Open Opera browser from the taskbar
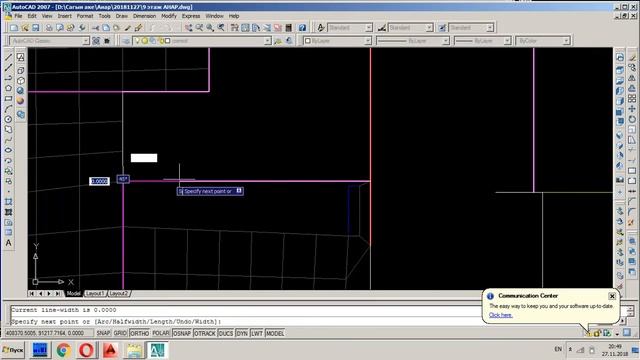640x360 pixels. tap(86, 350)
